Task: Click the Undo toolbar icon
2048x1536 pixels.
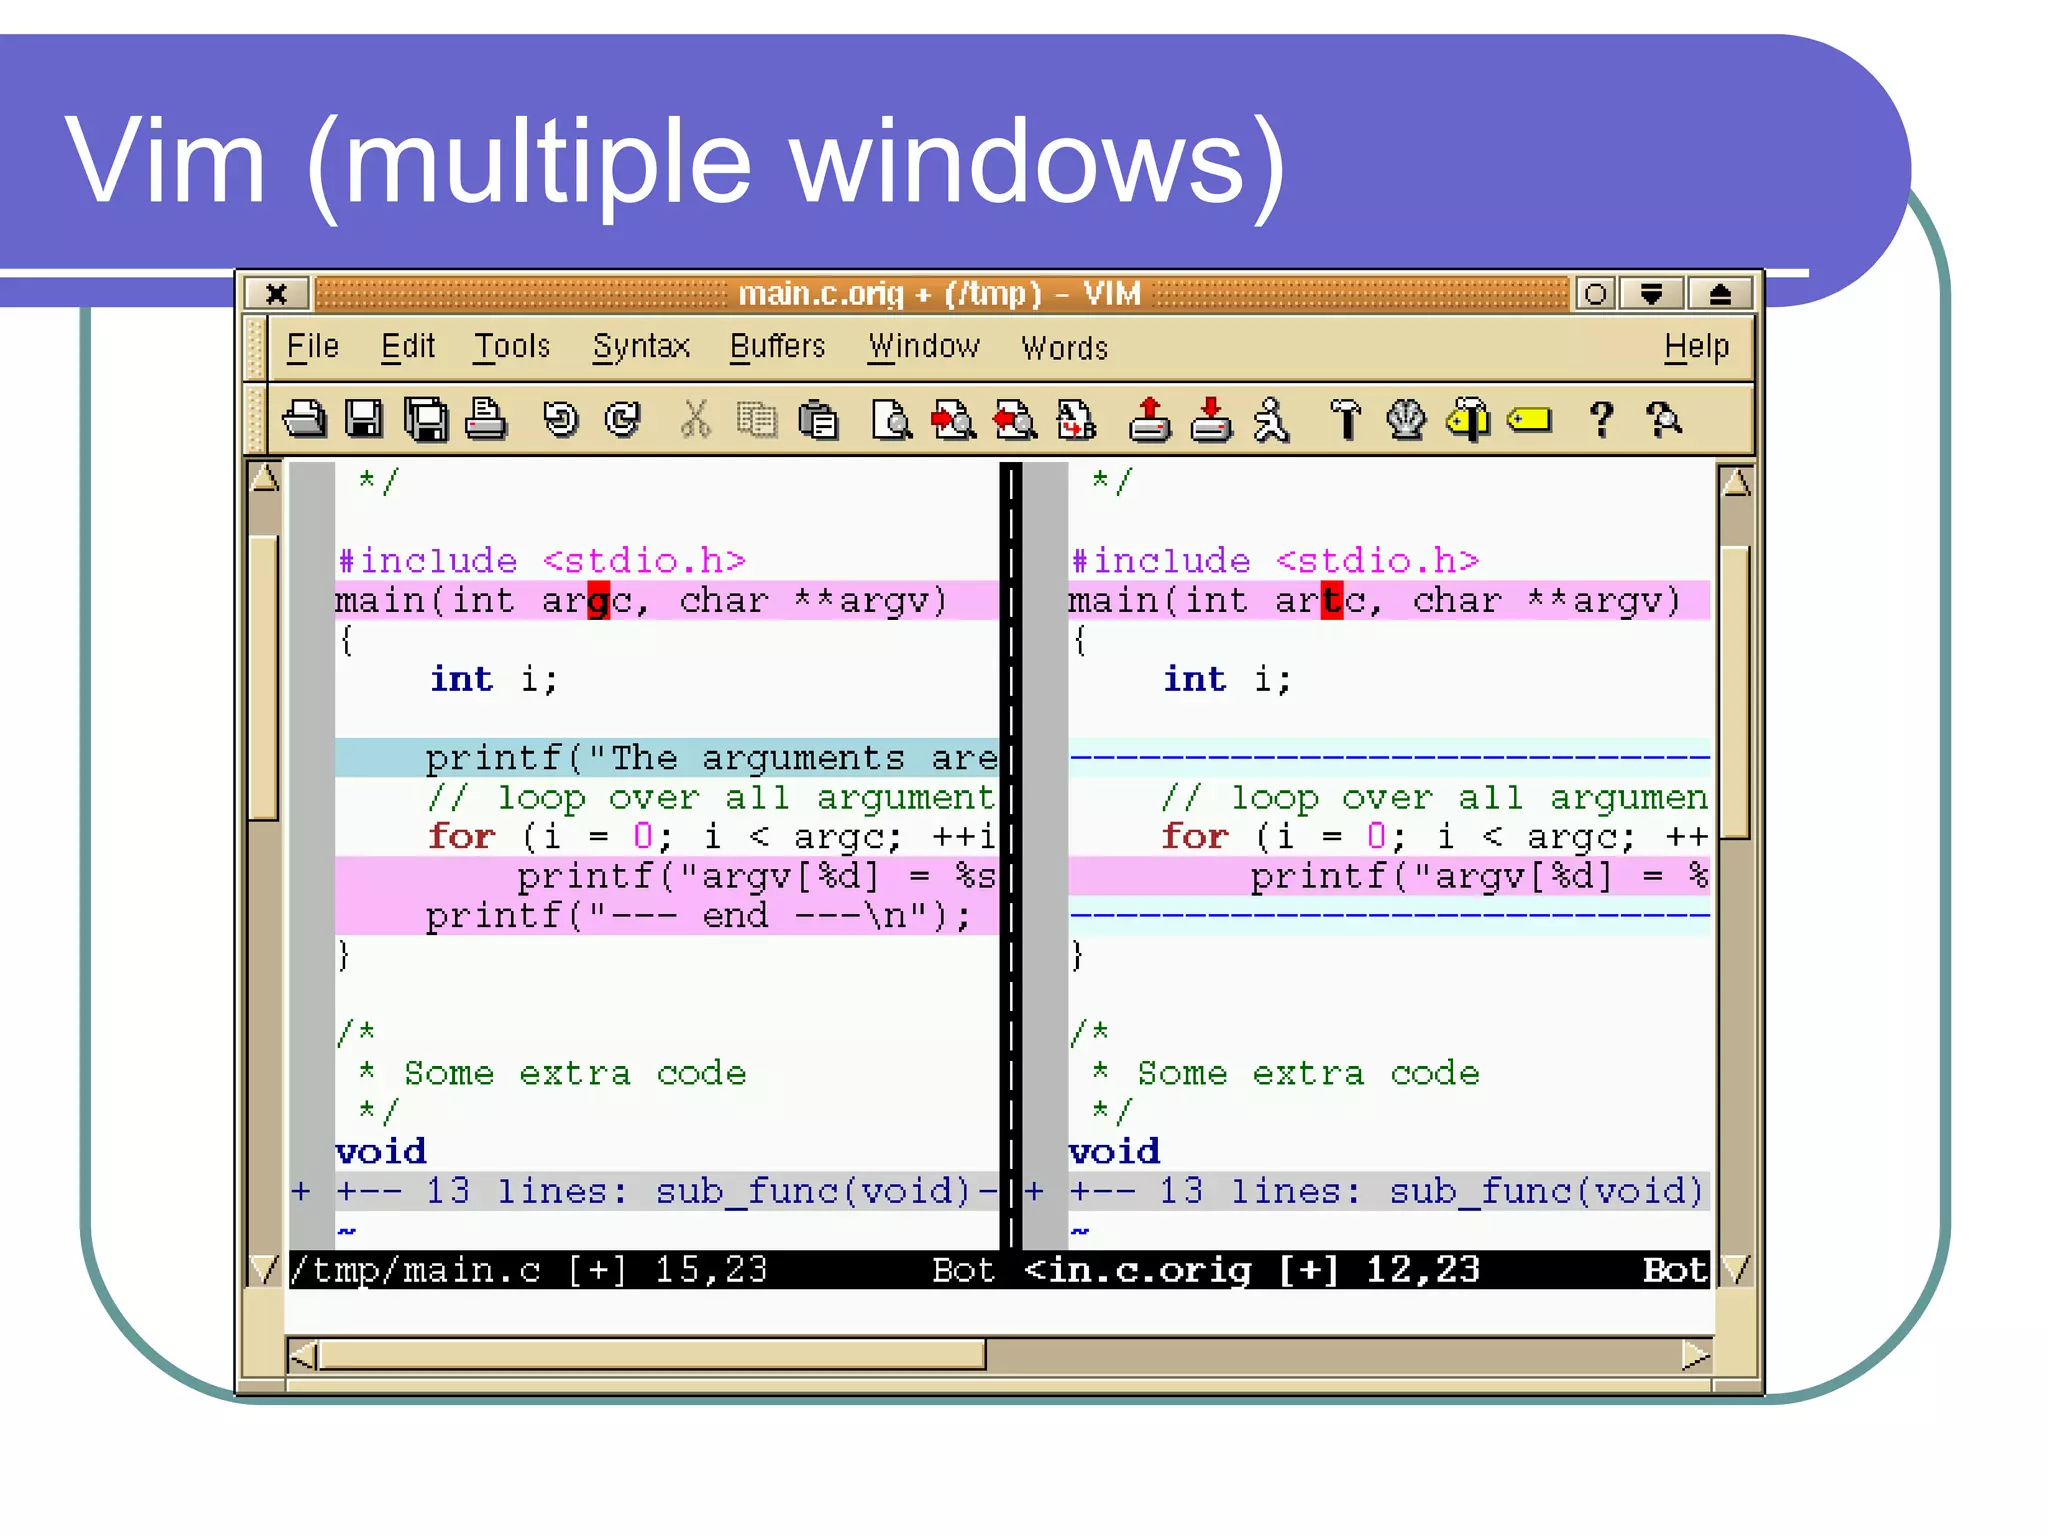Action: tap(560, 420)
